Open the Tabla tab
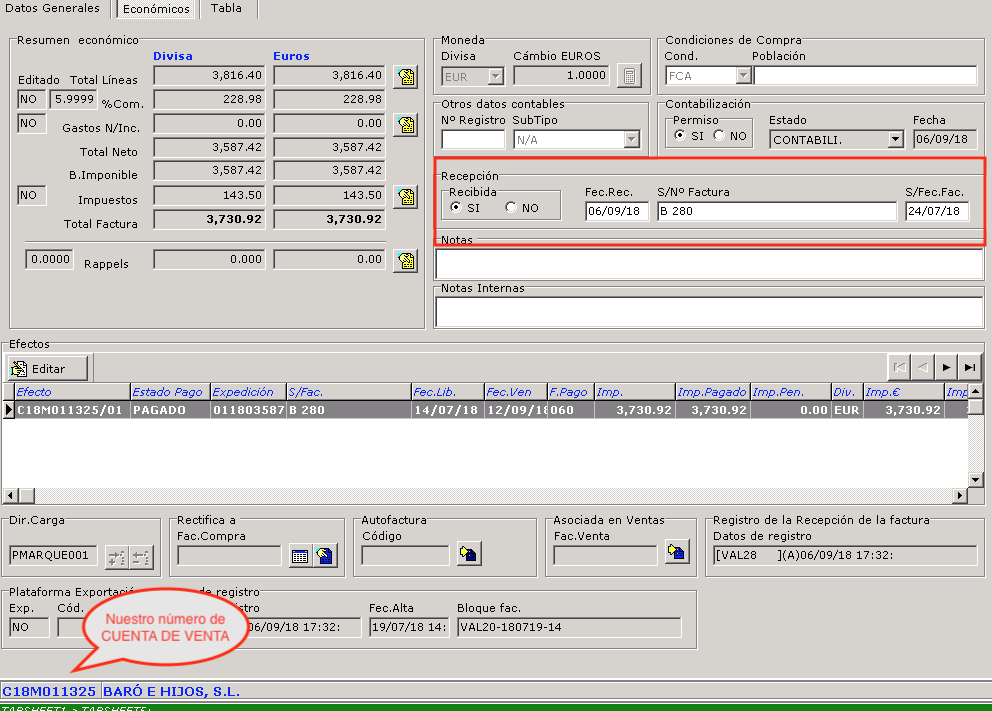The height and width of the screenshot is (711, 992). tap(226, 9)
